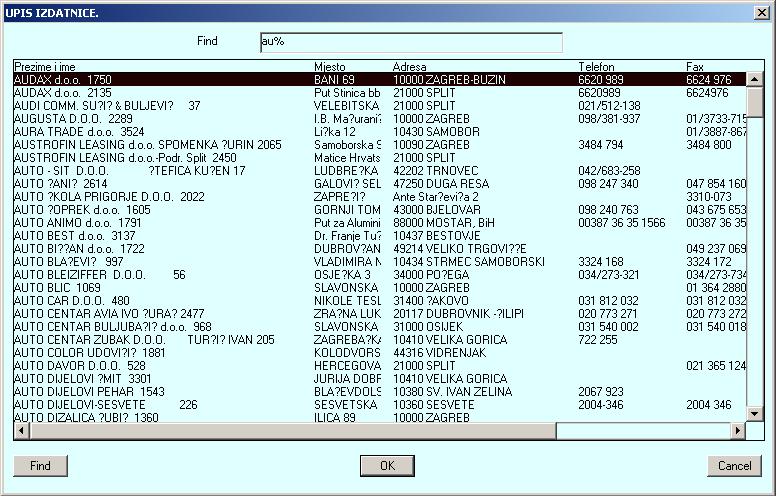Focus the Find text field containing au%
This screenshot has height=496, width=776.
coord(411,42)
